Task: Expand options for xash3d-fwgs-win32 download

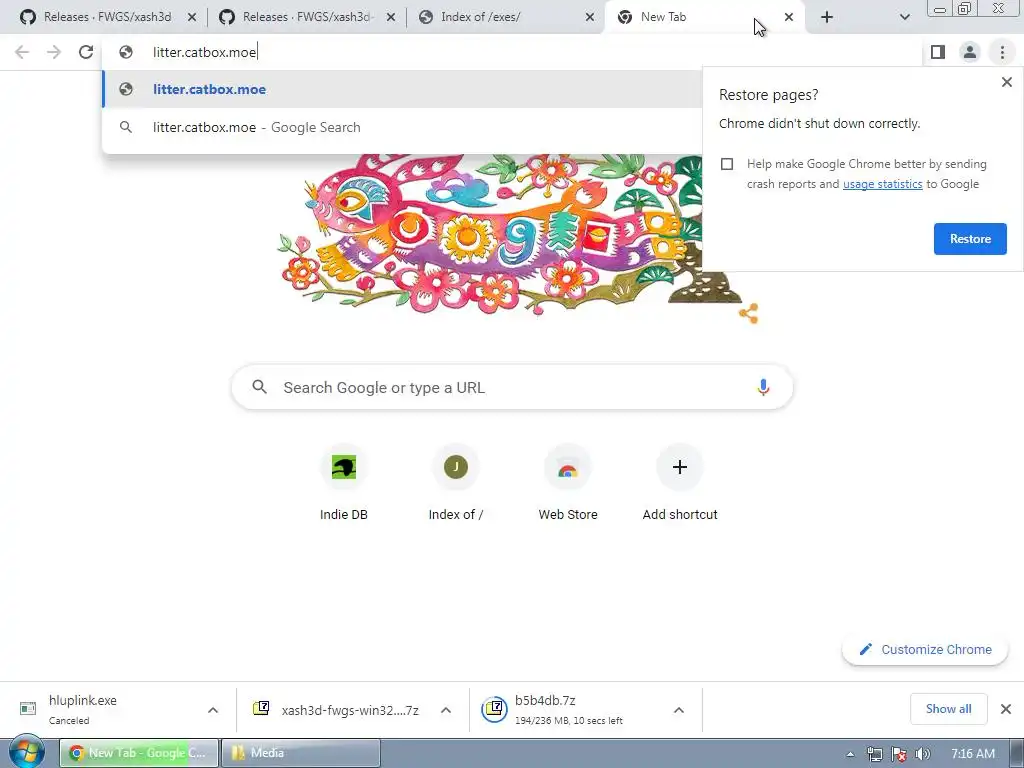Action: [446, 710]
